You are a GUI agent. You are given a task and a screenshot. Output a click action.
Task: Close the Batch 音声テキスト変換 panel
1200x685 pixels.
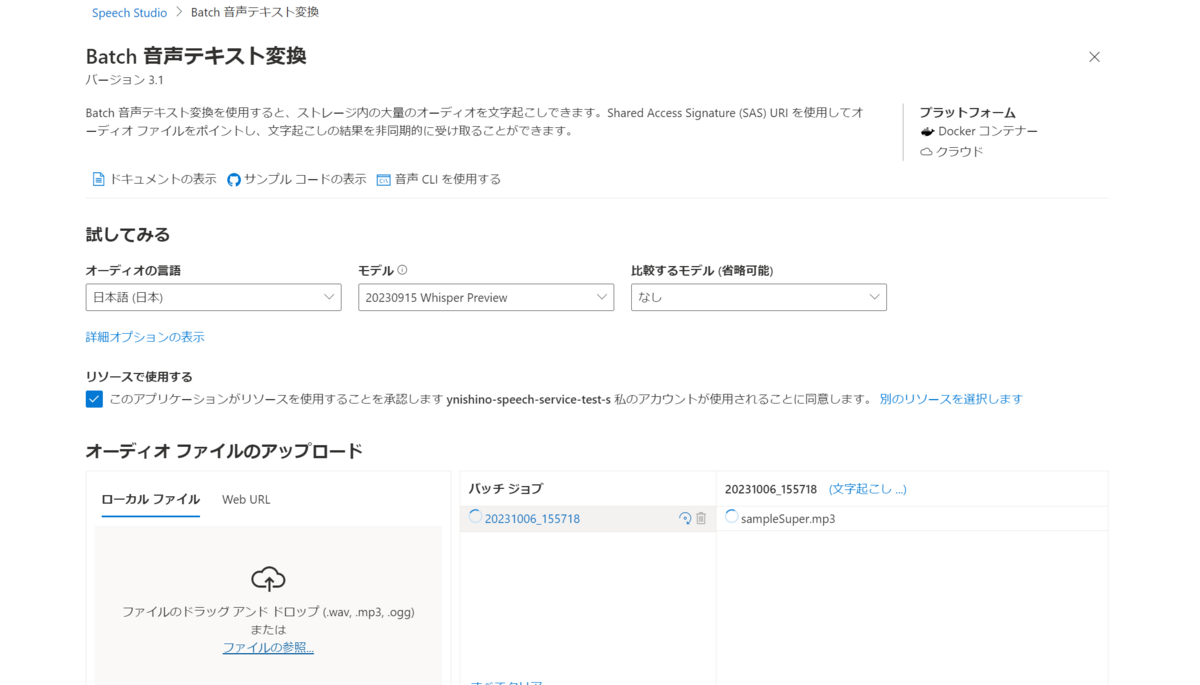(1094, 57)
